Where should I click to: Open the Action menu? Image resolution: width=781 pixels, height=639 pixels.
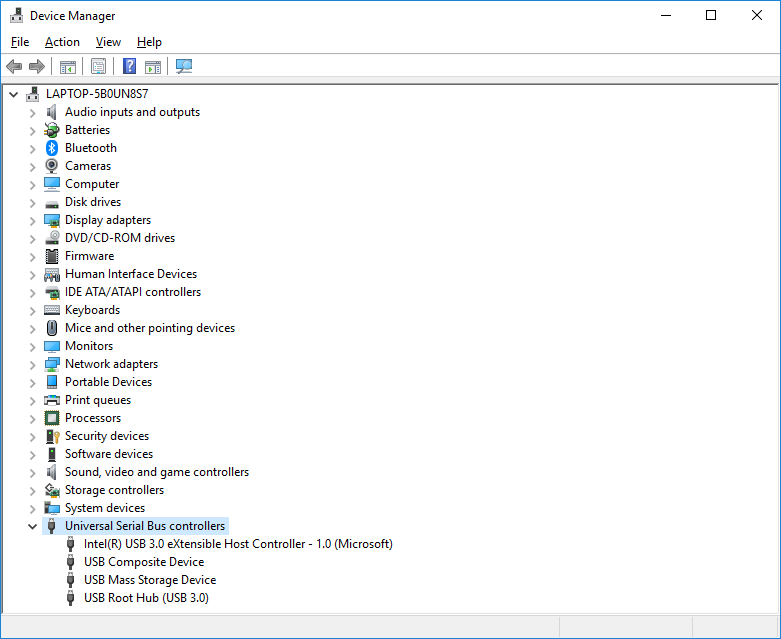(62, 42)
